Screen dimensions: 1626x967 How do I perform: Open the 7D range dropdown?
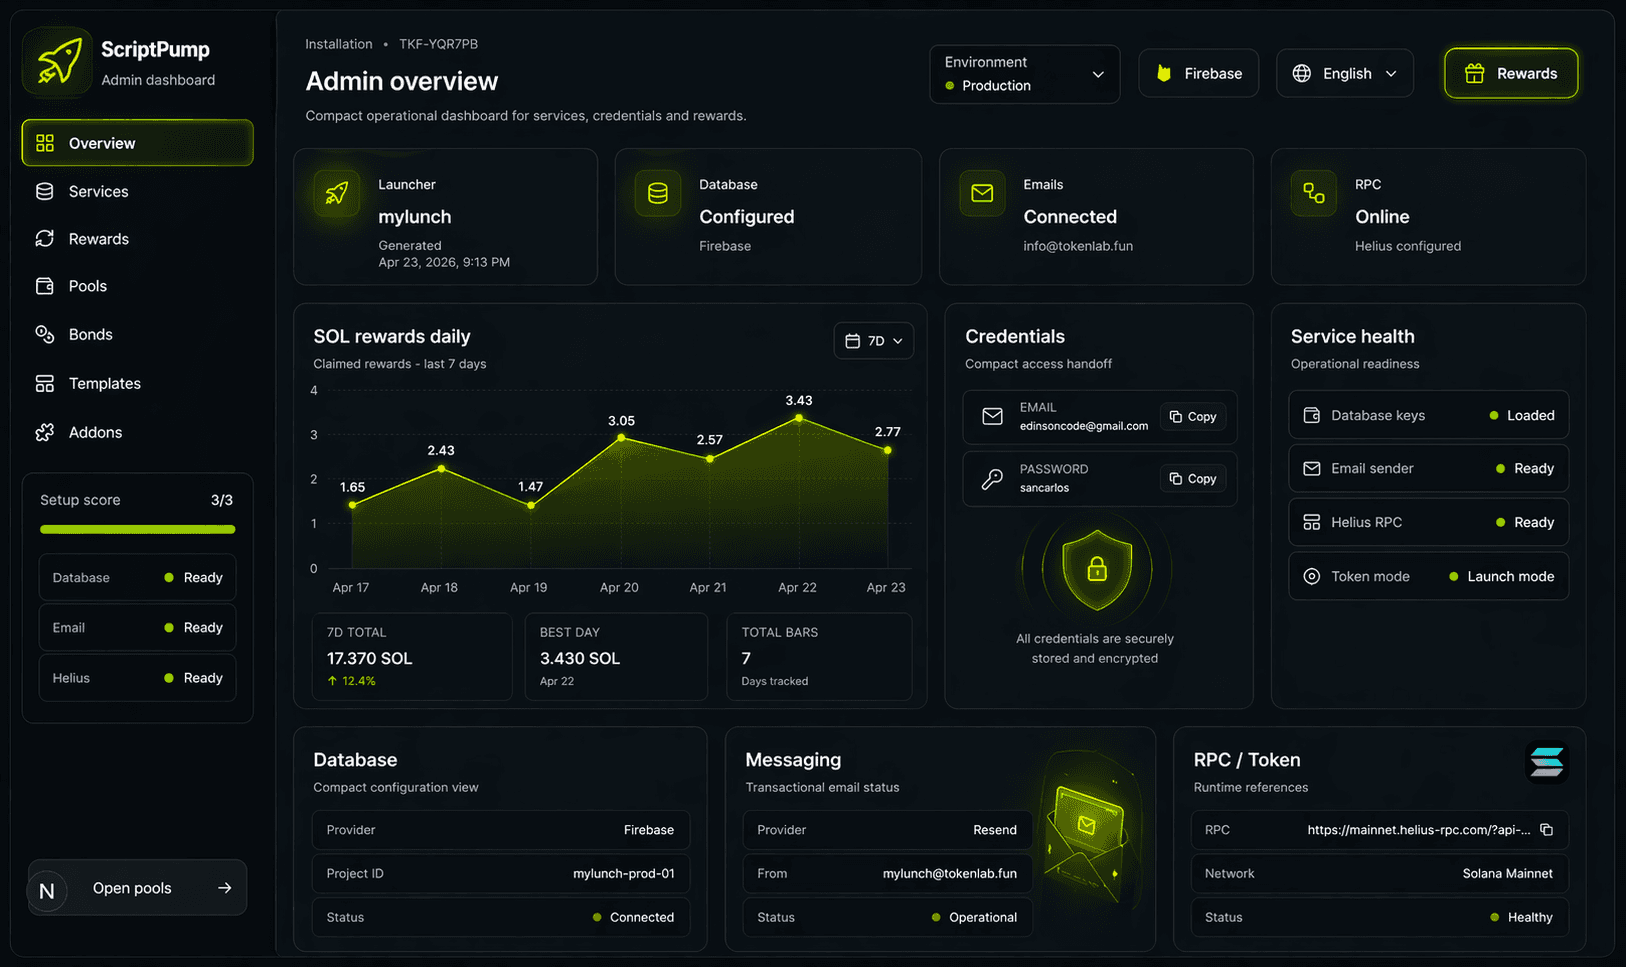[873, 341]
